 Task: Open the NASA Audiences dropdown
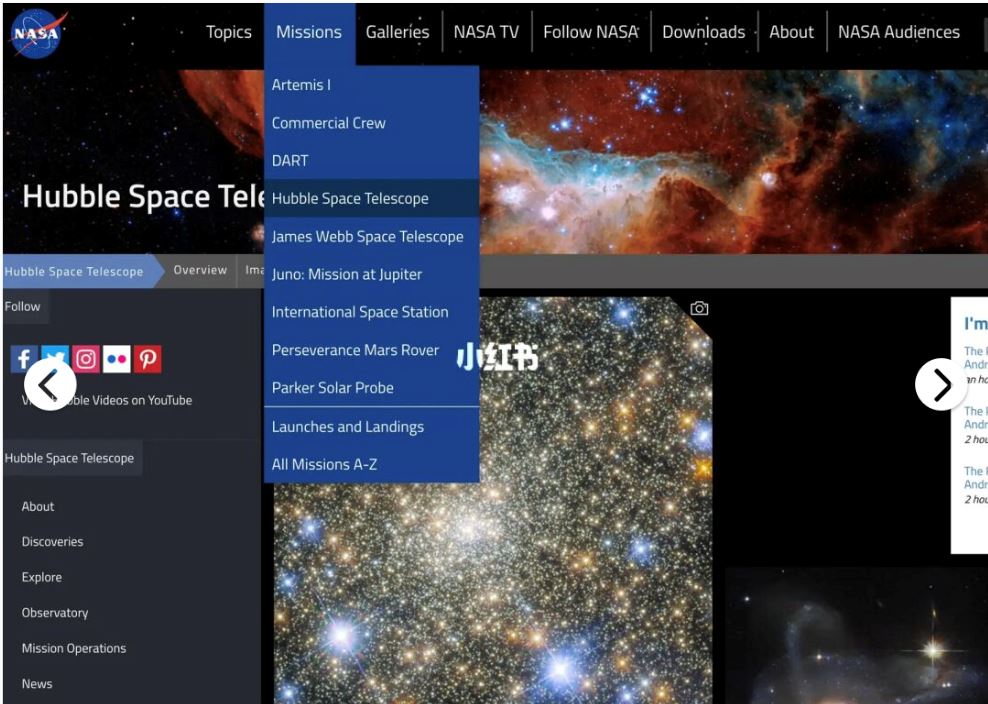898,32
